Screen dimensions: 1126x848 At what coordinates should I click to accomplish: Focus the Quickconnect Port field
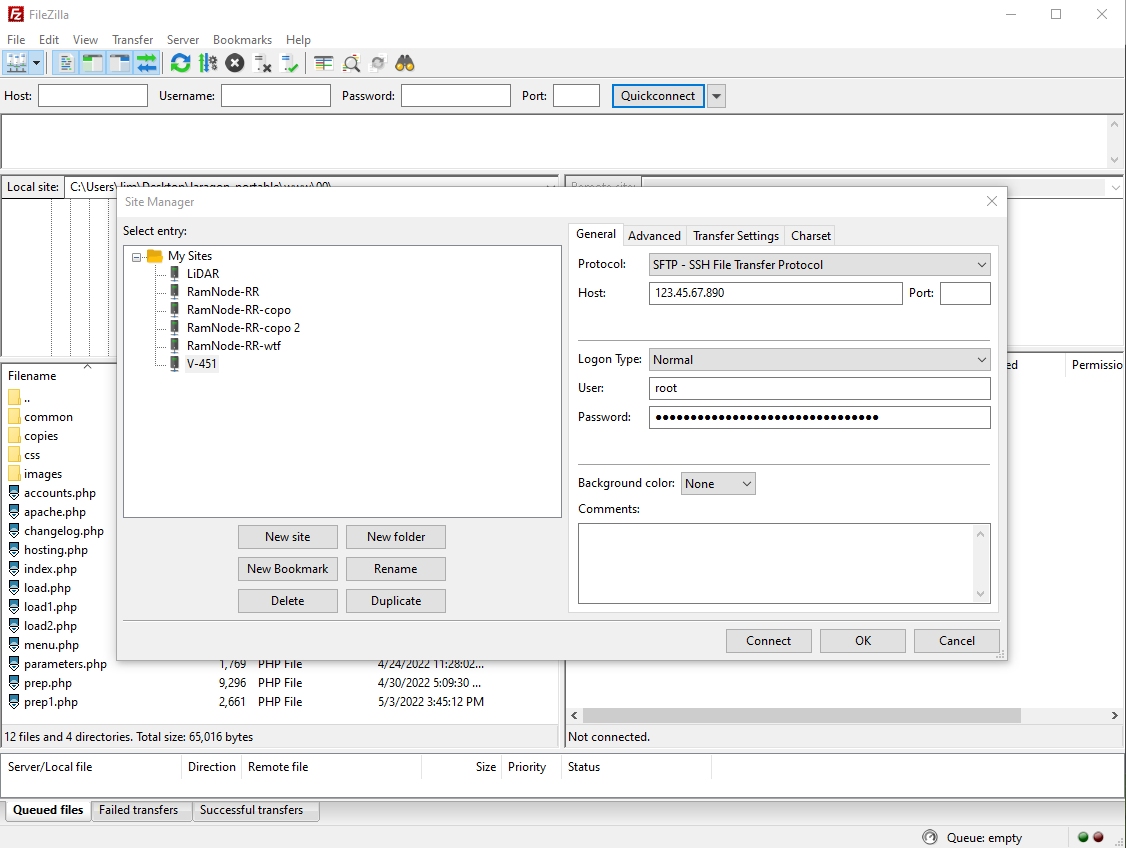pos(576,95)
